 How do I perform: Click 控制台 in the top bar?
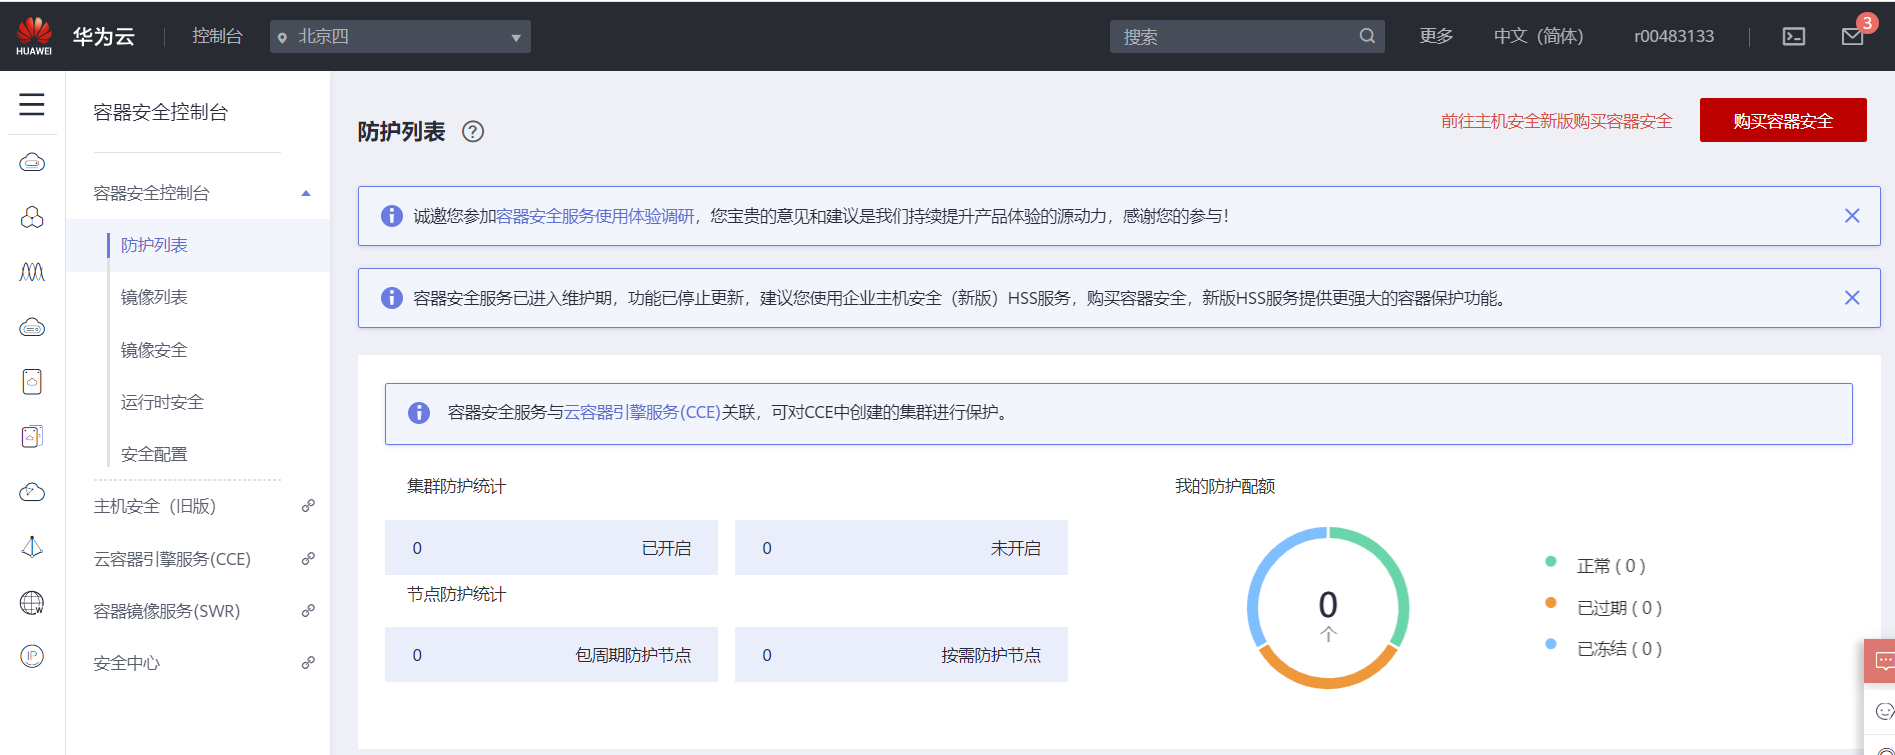[x=217, y=36]
